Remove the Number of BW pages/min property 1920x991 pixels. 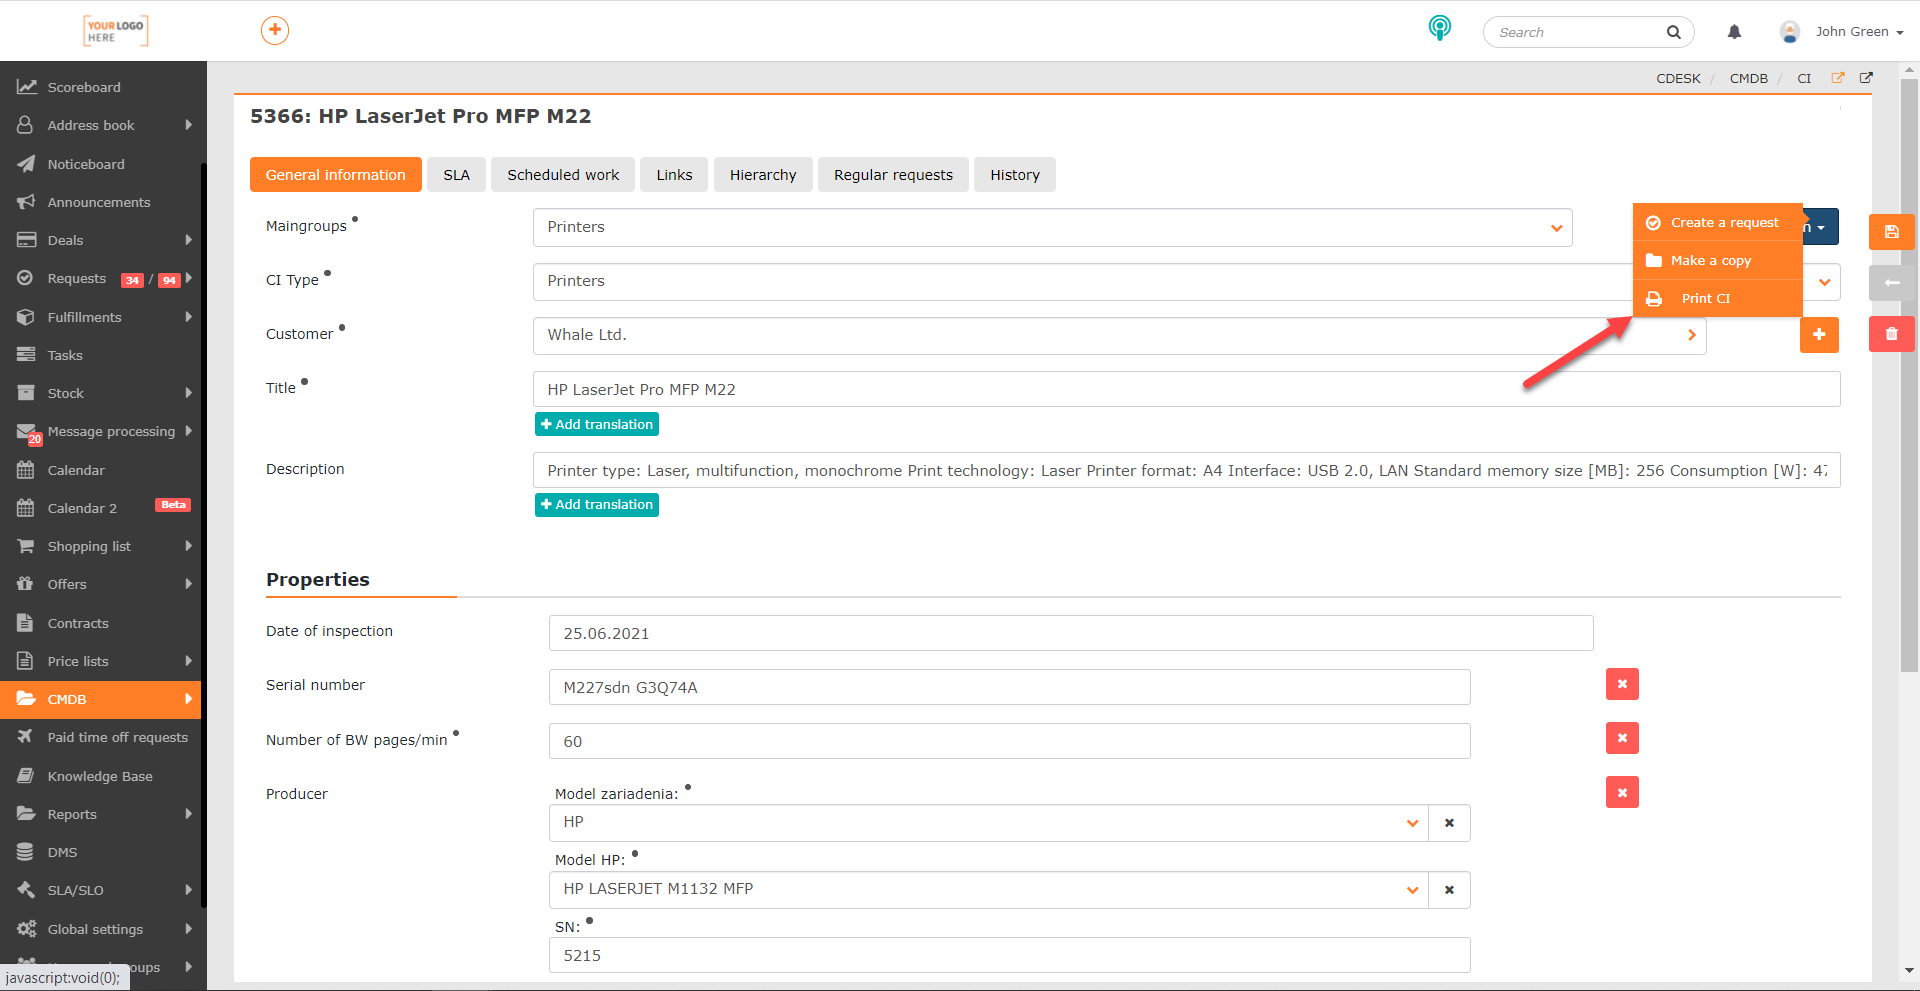click(x=1622, y=738)
